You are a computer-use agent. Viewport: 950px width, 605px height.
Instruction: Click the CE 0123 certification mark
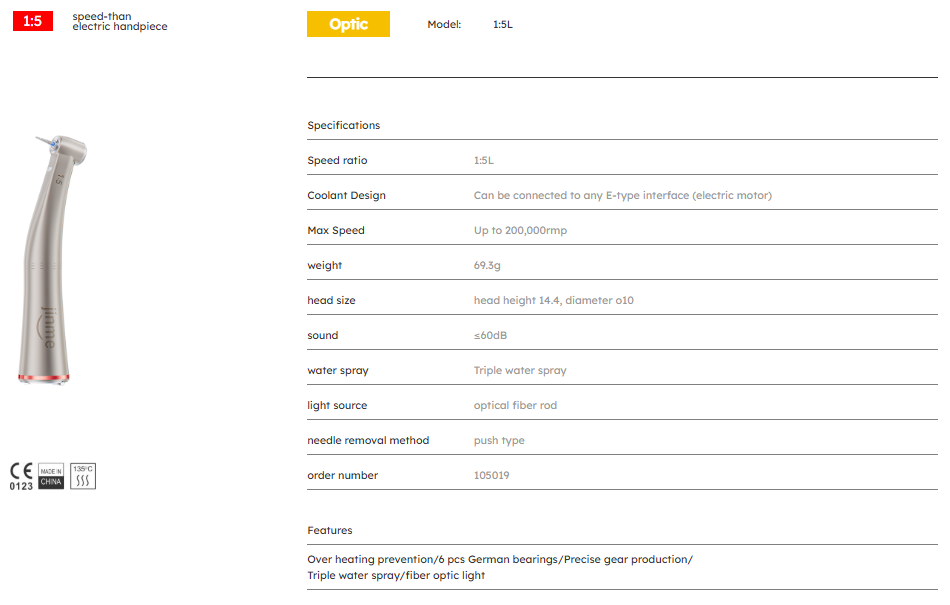coord(21,476)
